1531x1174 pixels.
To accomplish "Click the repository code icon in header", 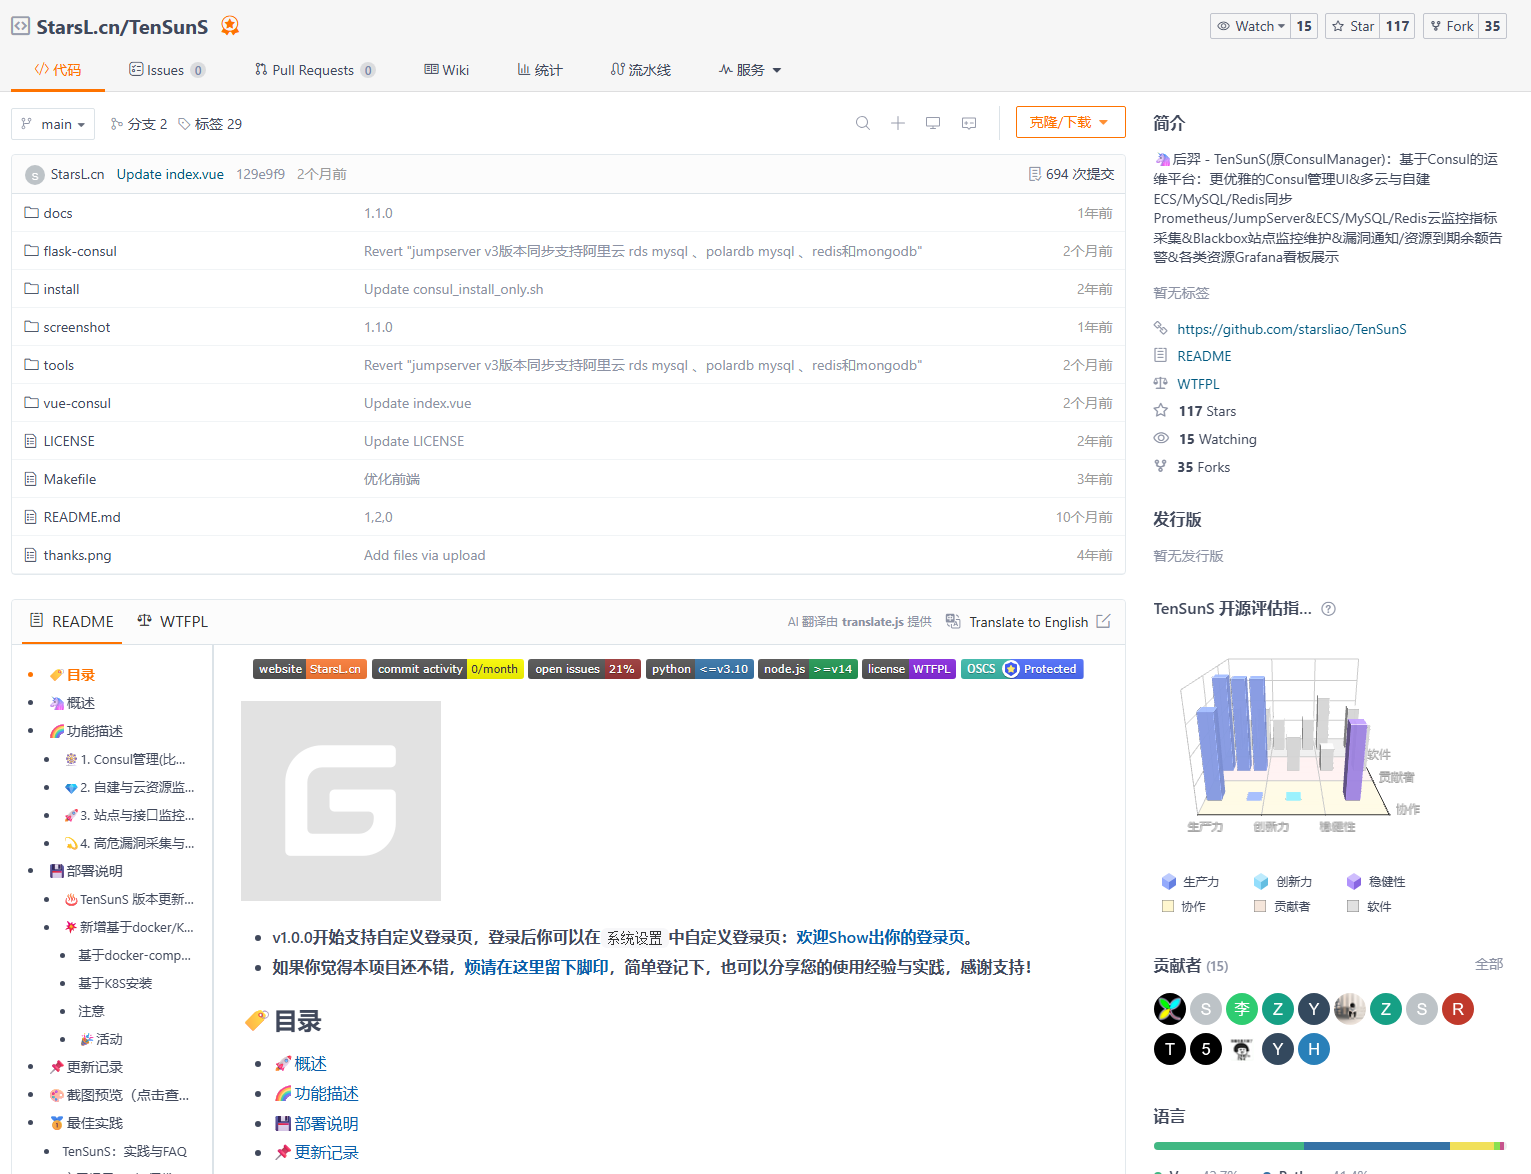I will tap(20, 26).
